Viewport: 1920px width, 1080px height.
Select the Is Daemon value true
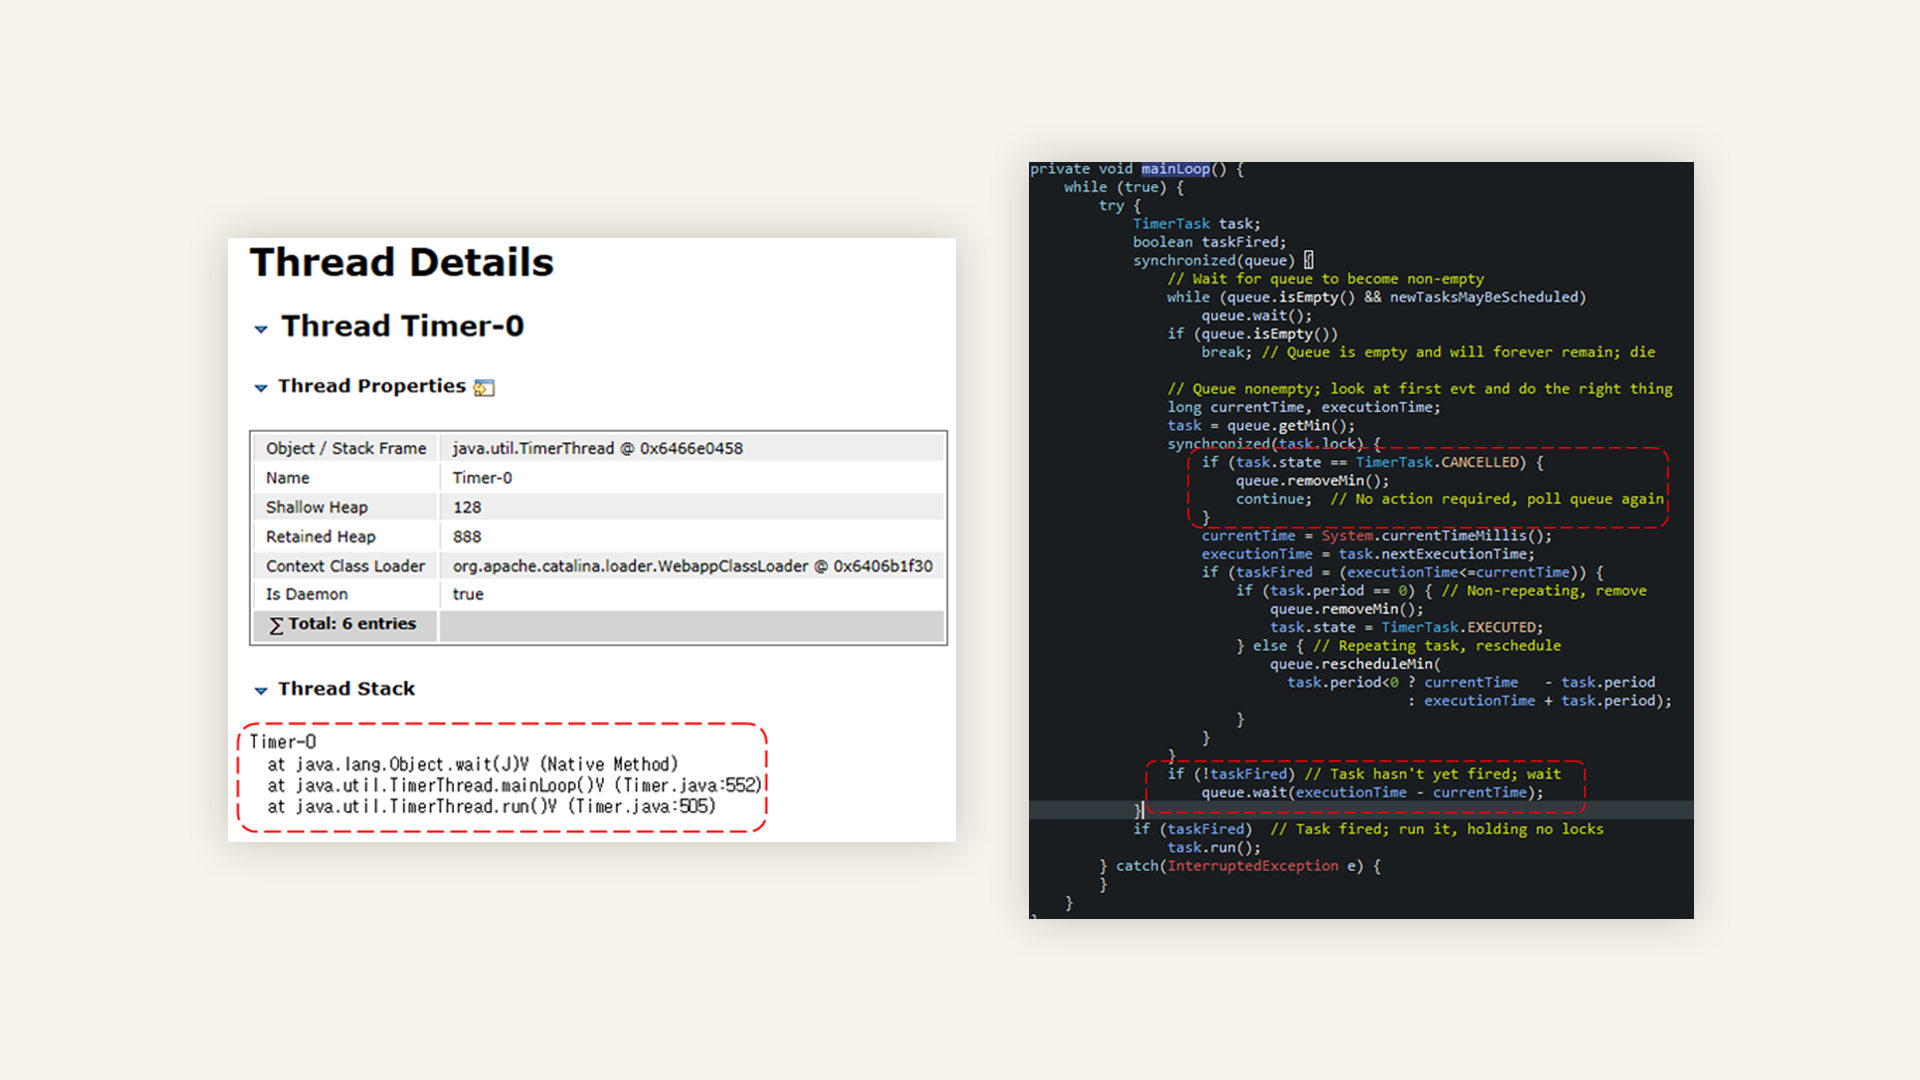[468, 594]
